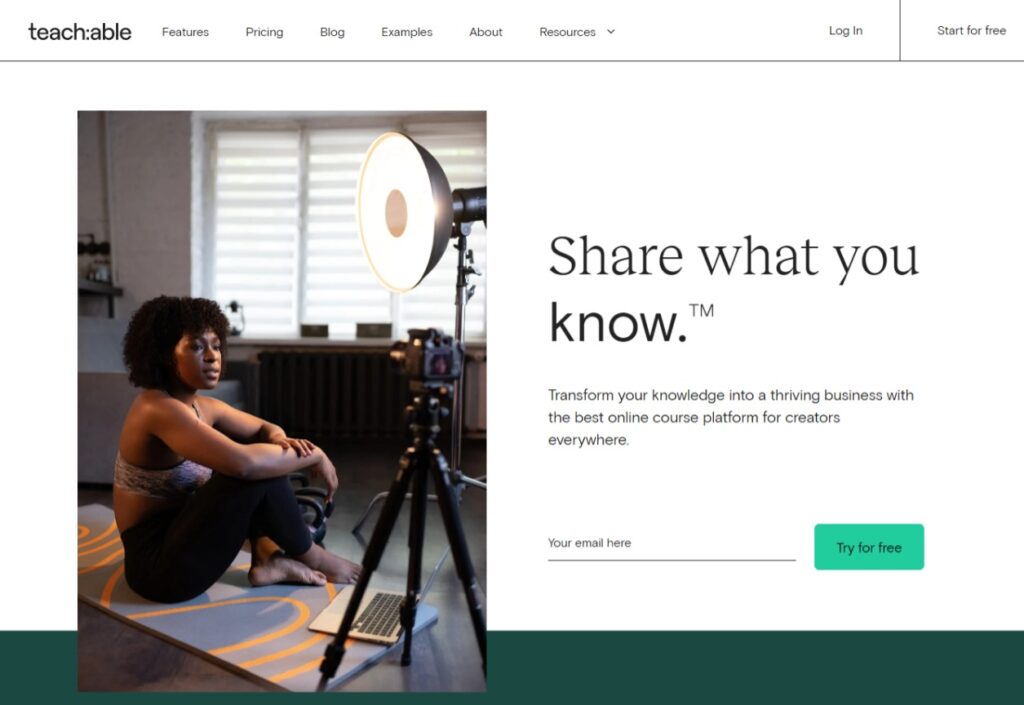Click Start for free in header
The width and height of the screenshot is (1024, 705).
pyautogui.click(x=971, y=31)
